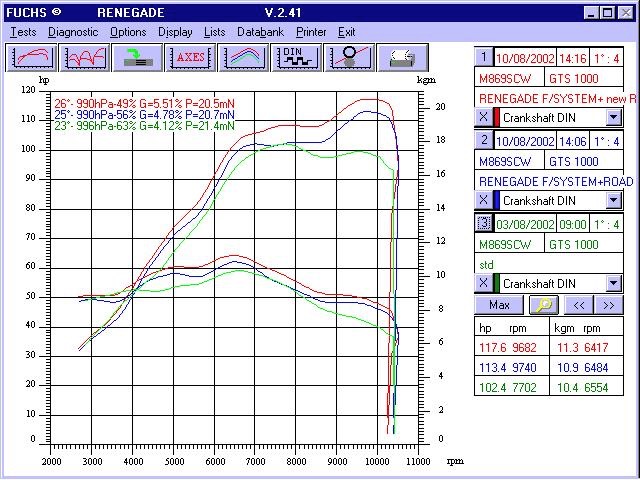640x480 pixels.
Task: Click the single power curve toolbar icon
Action: 31,58
